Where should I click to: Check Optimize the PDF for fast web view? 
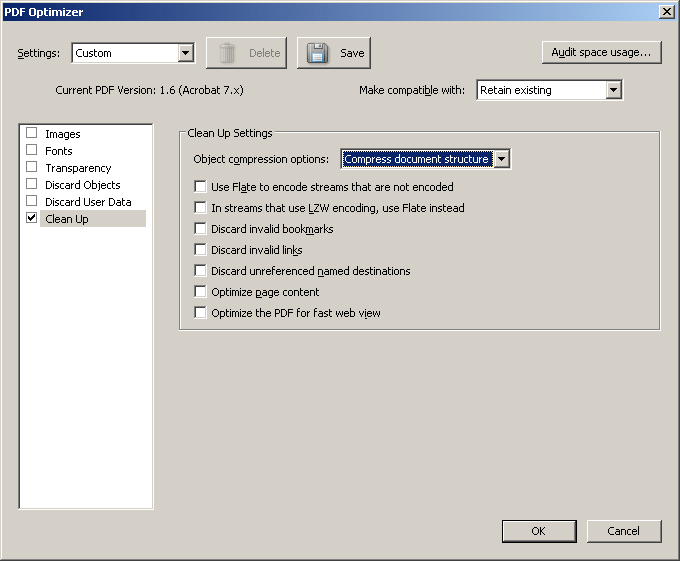point(200,313)
